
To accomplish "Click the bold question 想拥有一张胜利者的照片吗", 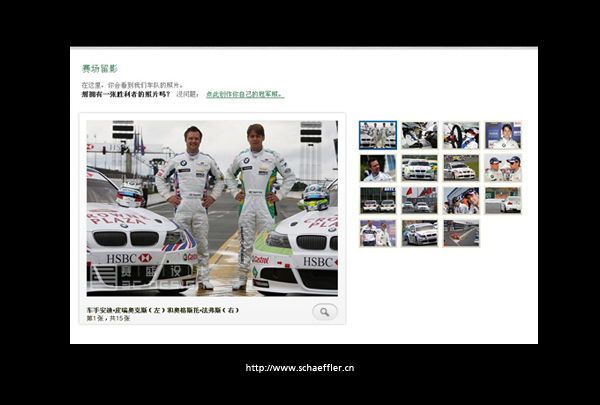I will (126, 94).
